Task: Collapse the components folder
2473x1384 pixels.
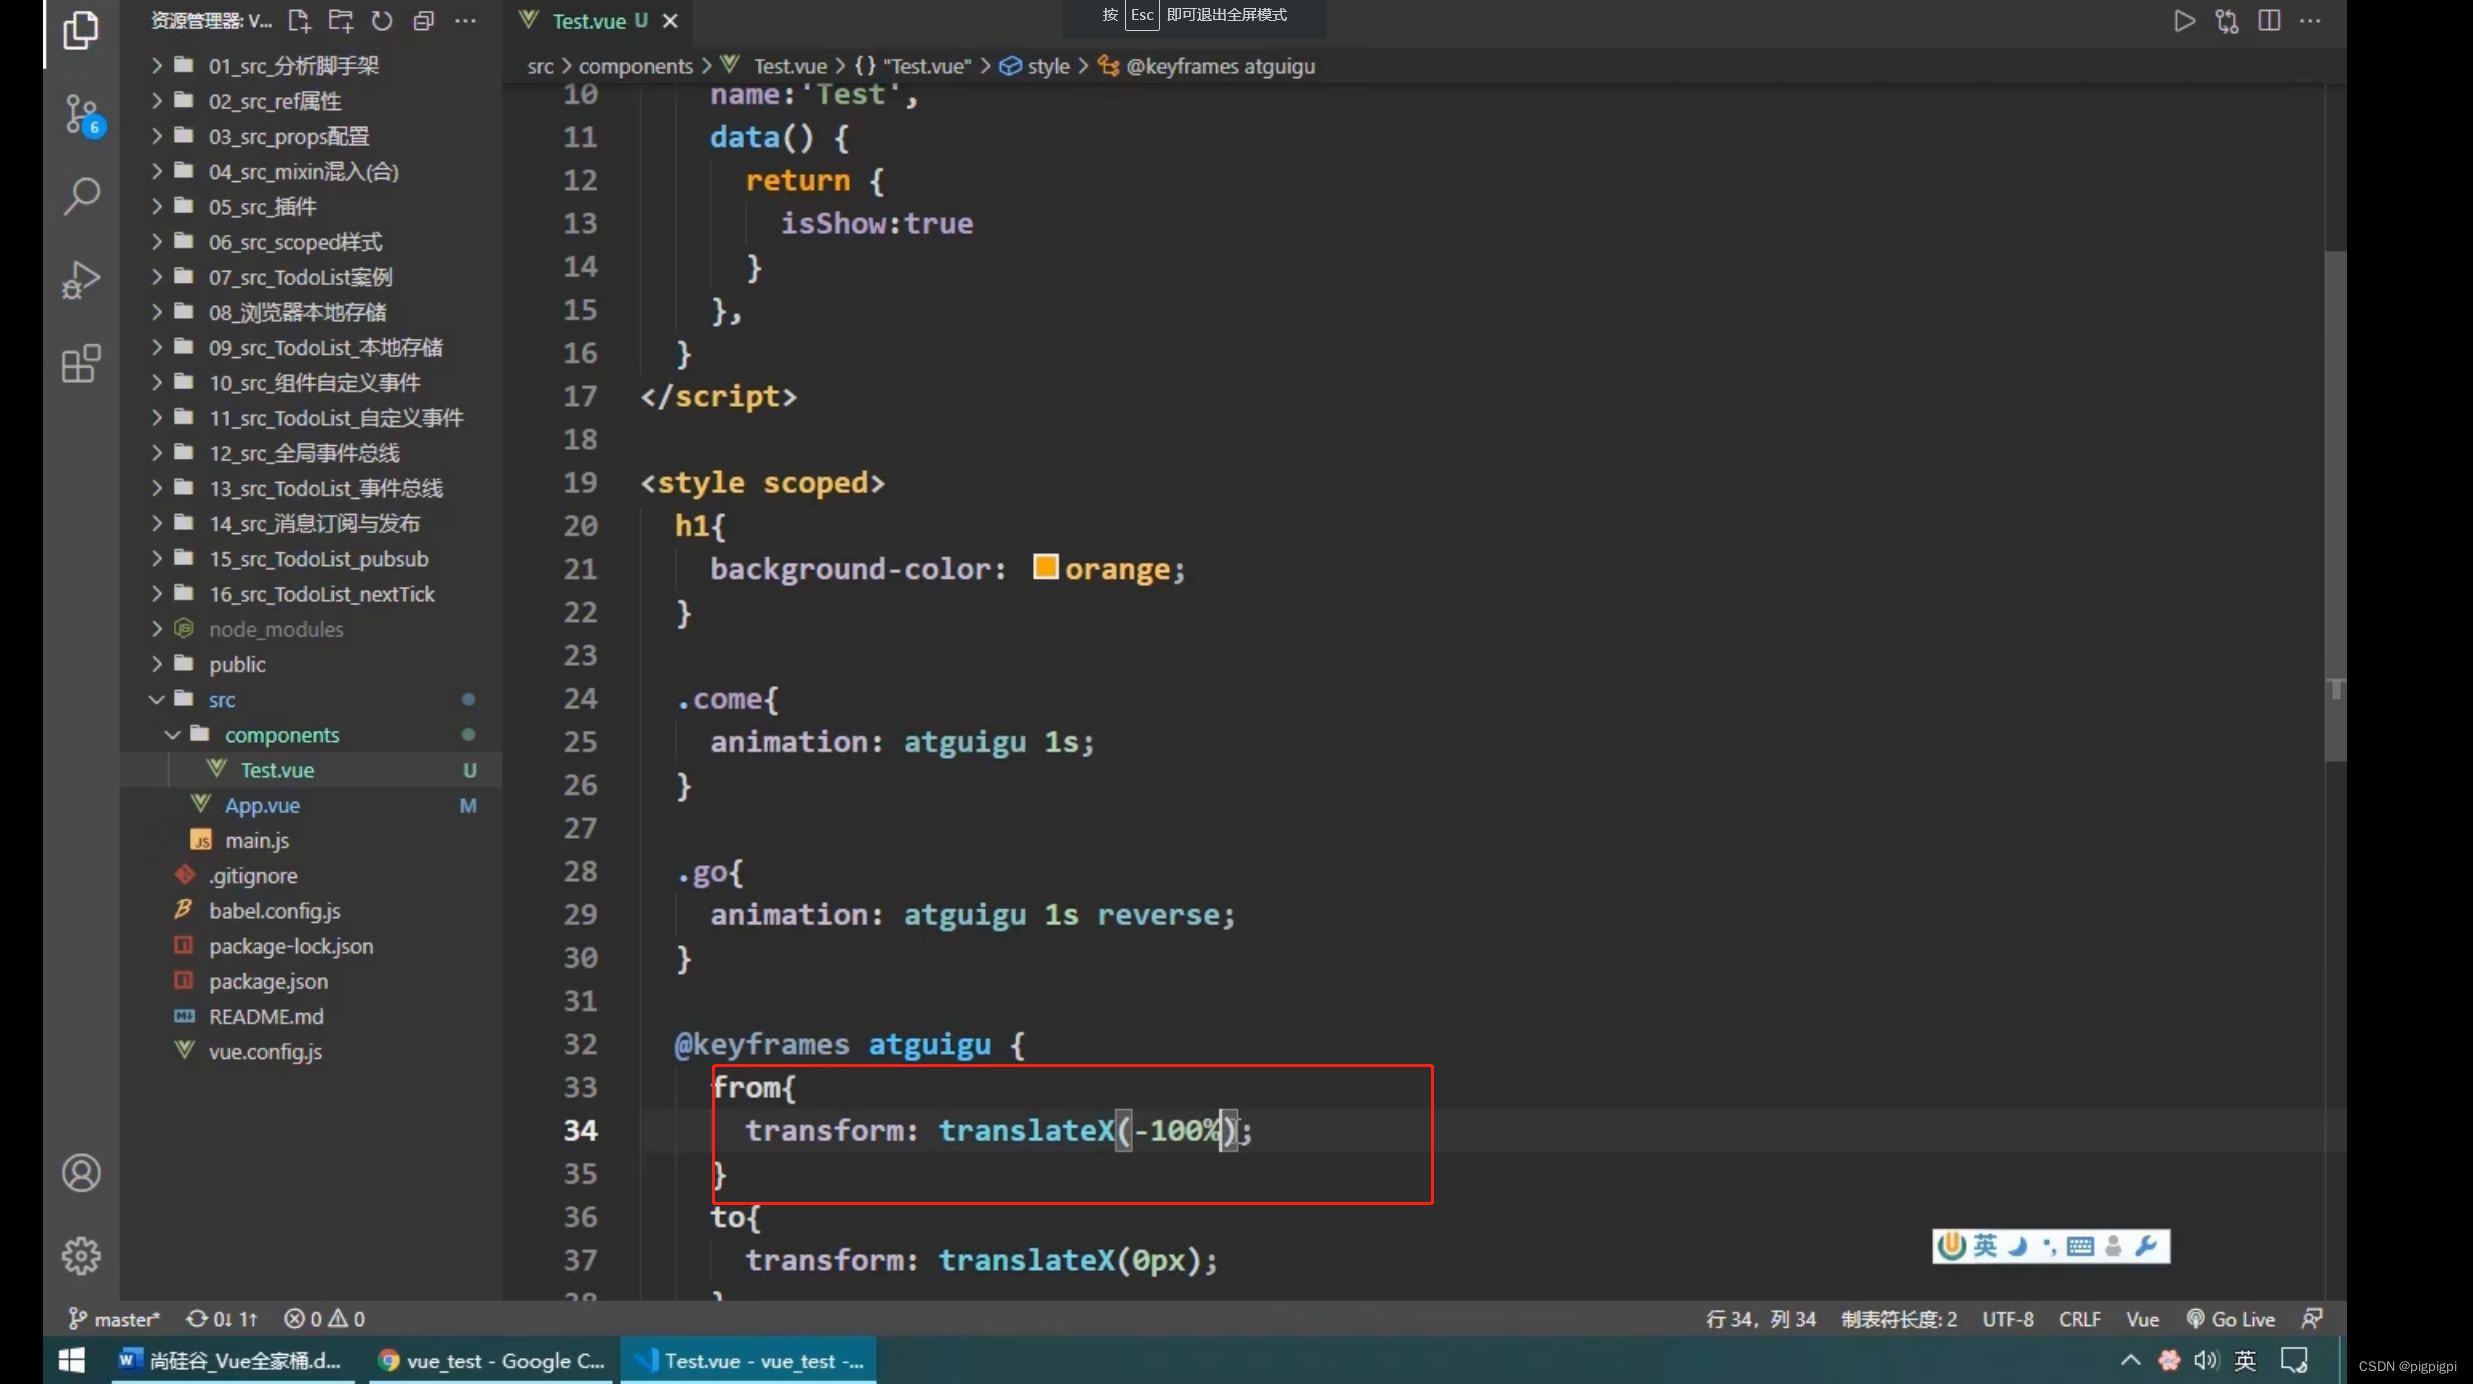Action: (310, 735)
